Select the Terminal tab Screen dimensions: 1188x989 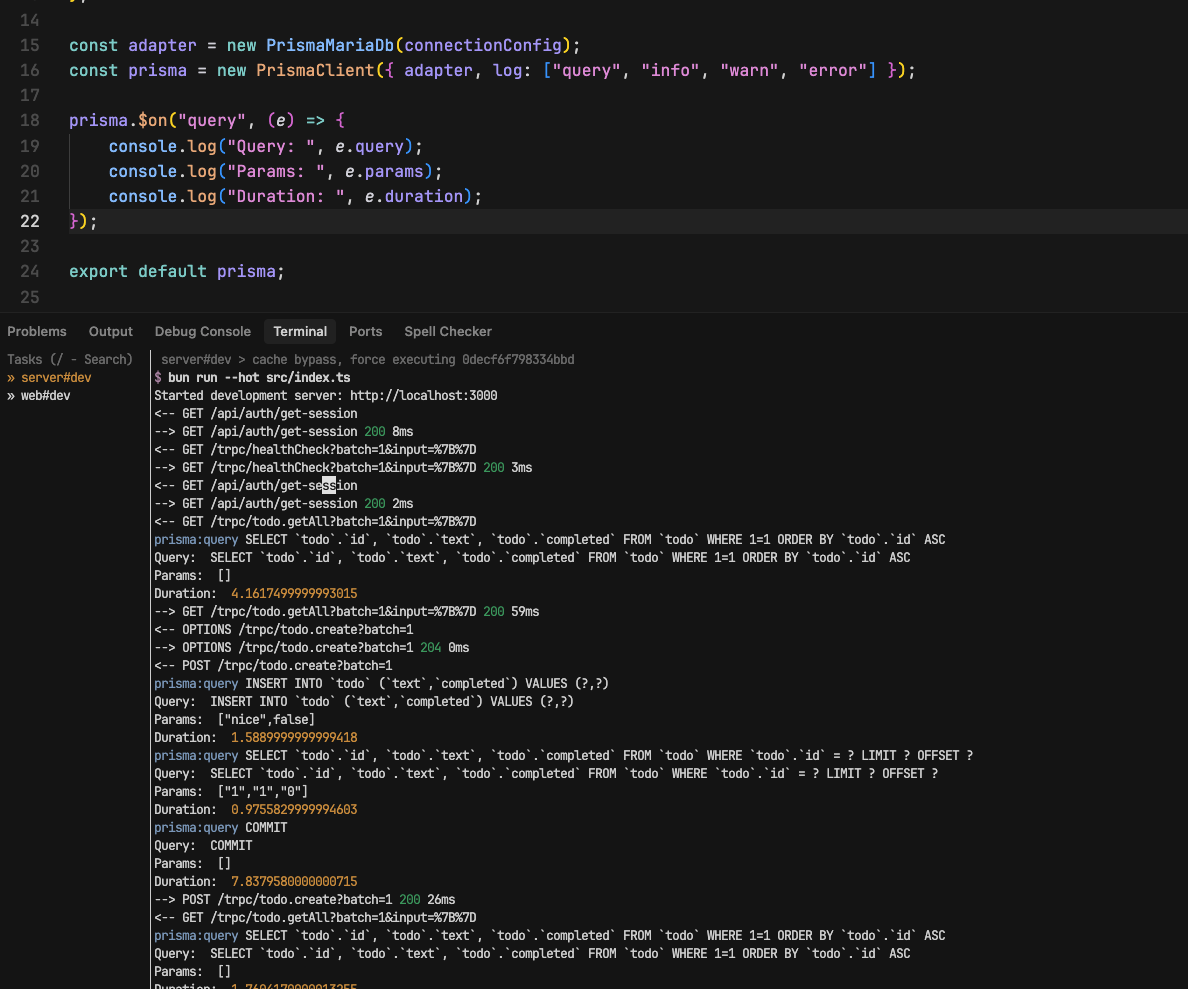click(x=300, y=331)
